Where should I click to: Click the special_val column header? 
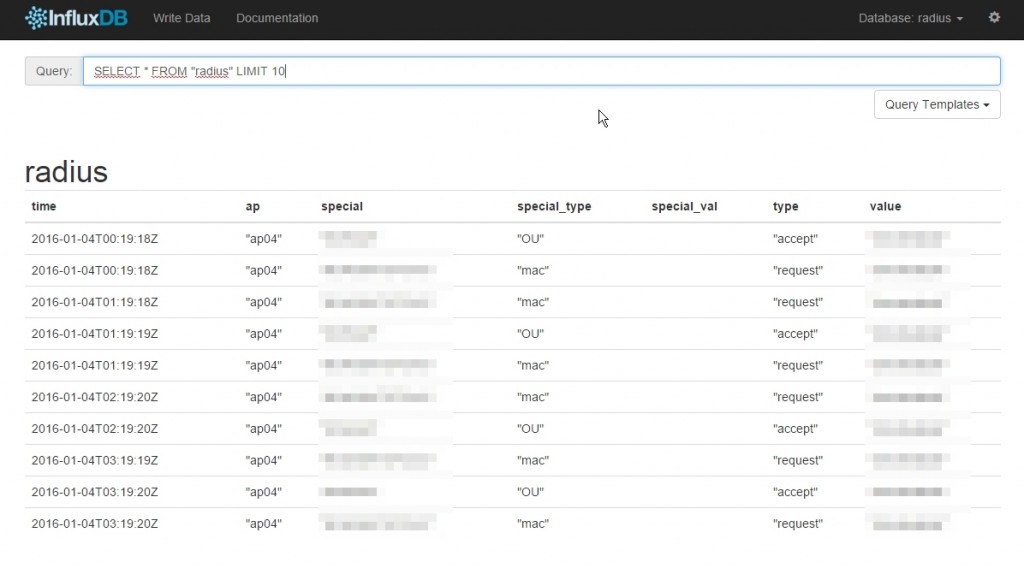tap(684, 206)
